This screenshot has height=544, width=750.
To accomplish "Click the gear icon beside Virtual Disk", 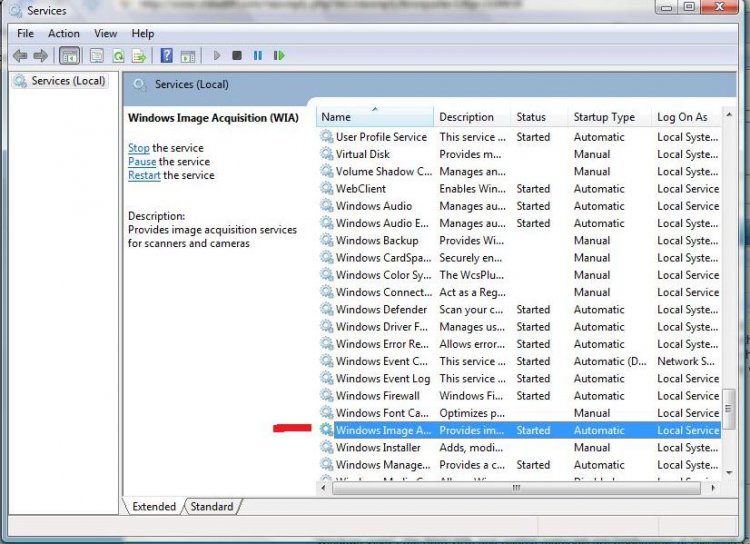I will pos(327,154).
